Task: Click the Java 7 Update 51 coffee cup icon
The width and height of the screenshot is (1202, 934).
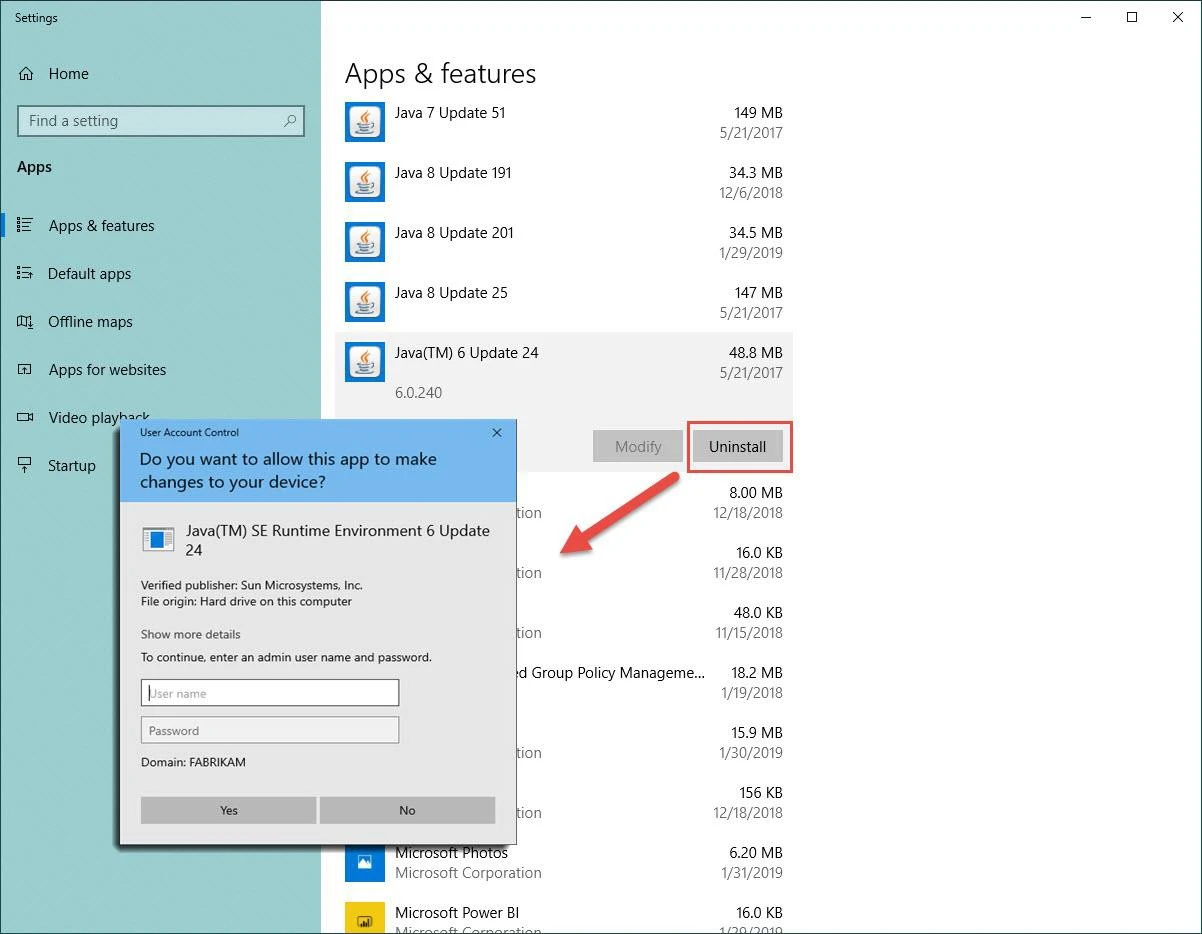Action: pos(364,122)
